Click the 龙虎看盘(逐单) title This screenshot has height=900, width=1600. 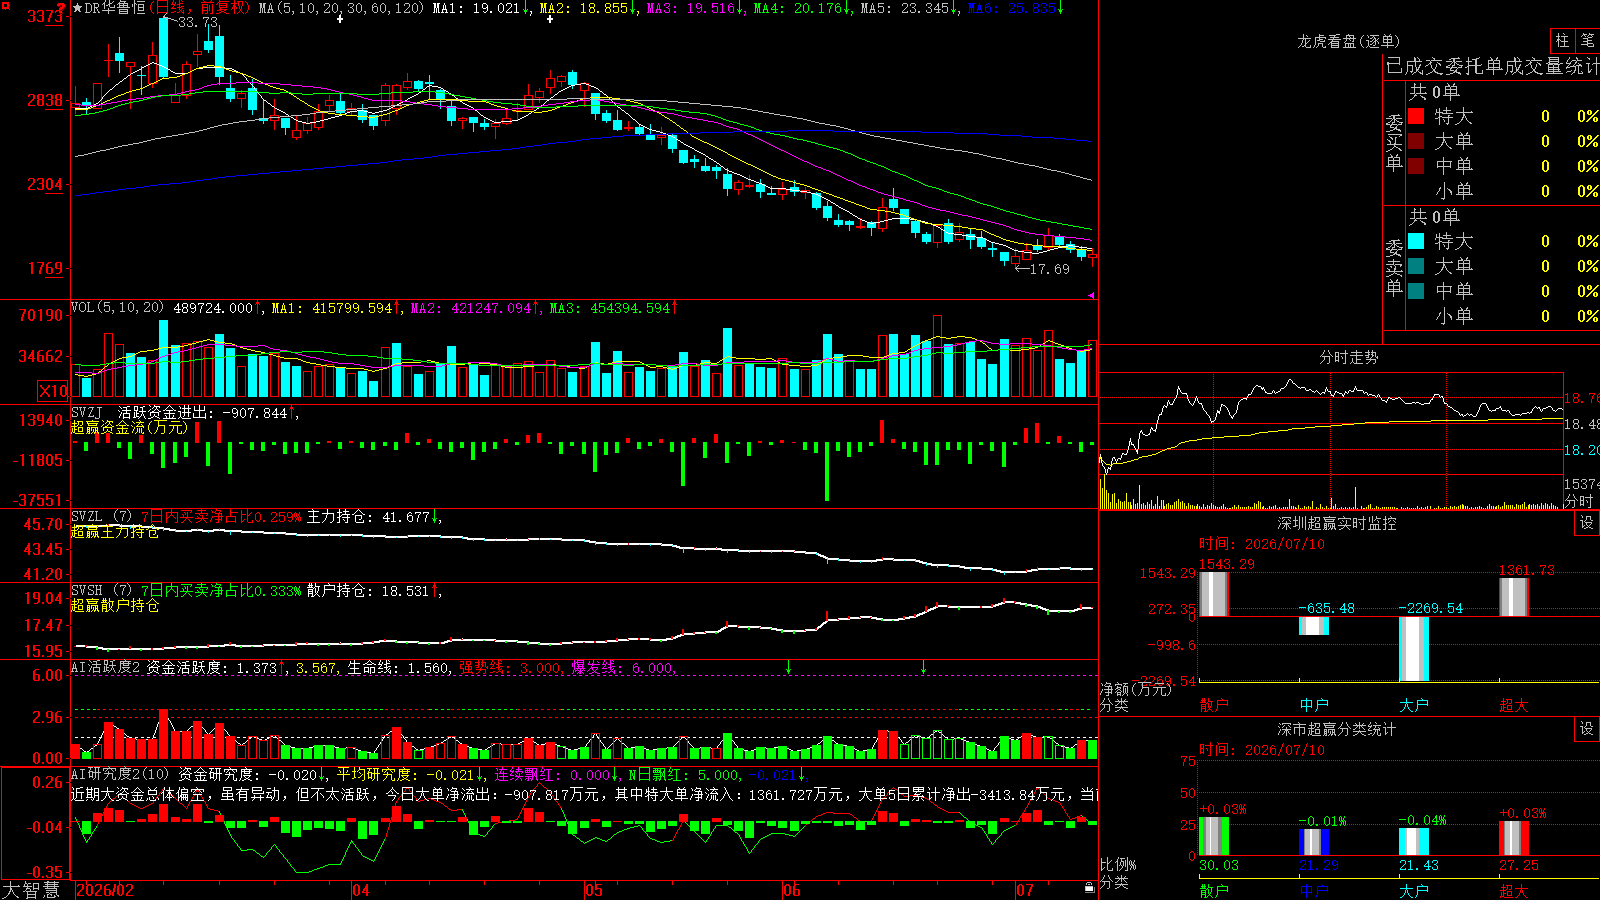pyautogui.click(x=1348, y=41)
